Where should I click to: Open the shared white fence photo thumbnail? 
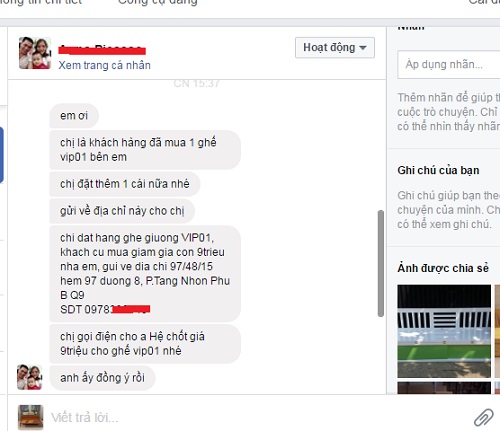click(444, 331)
